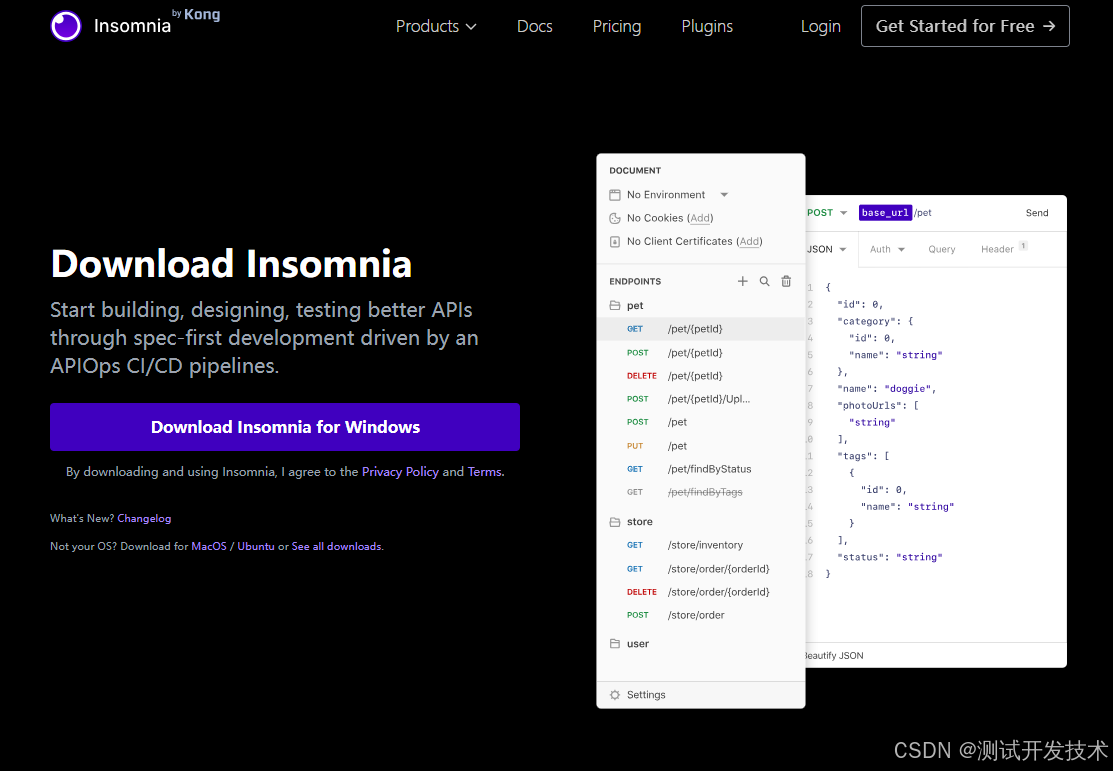Click Download Insomnia for Windows button

(x=285, y=427)
